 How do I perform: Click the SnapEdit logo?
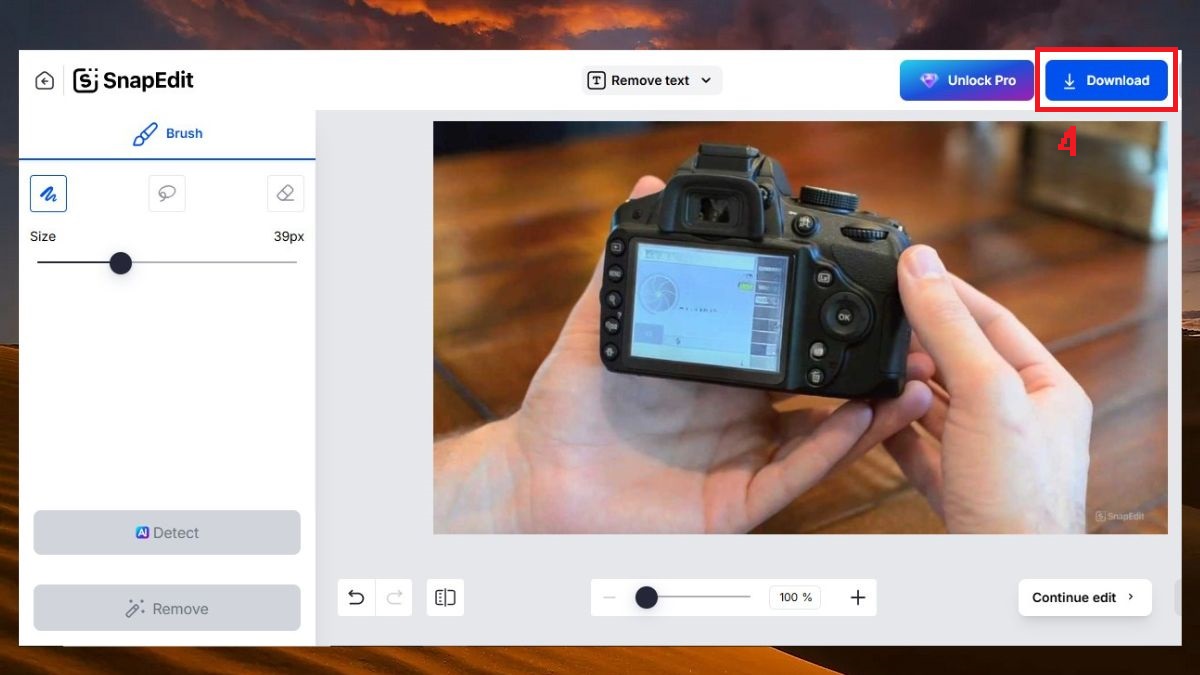click(x=134, y=81)
